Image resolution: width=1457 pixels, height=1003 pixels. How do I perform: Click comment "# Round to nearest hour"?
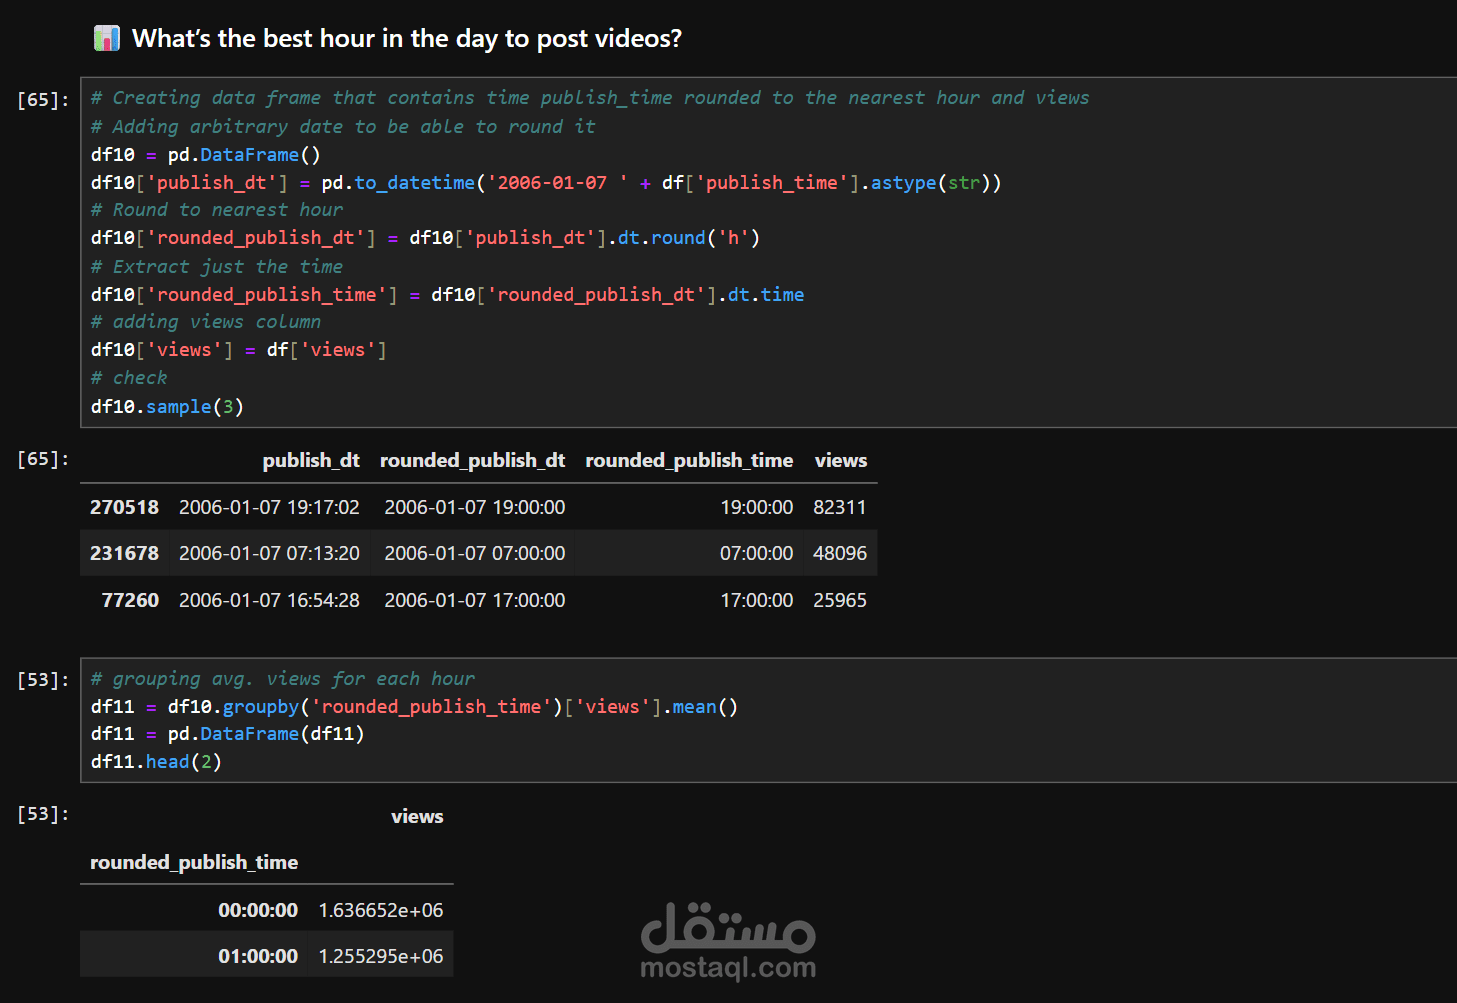(x=217, y=210)
